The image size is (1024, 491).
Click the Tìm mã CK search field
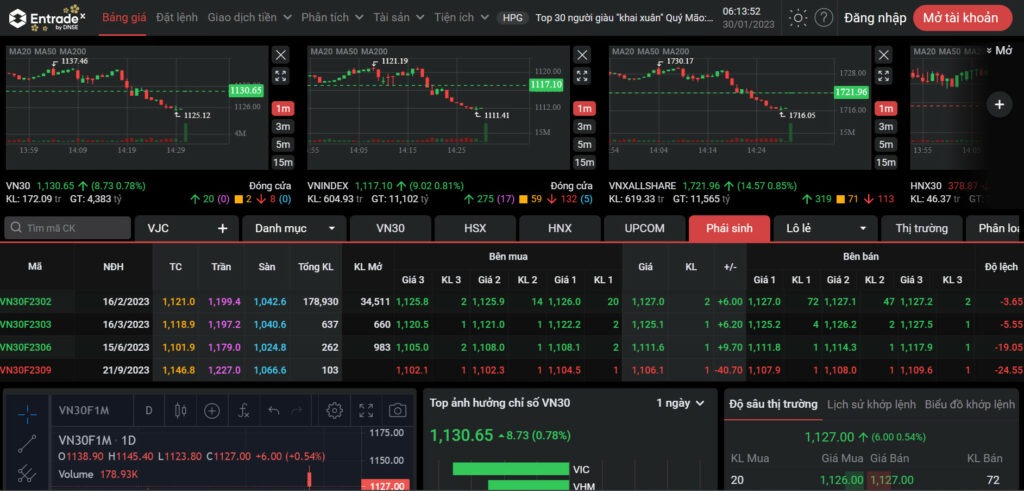(x=67, y=228)
